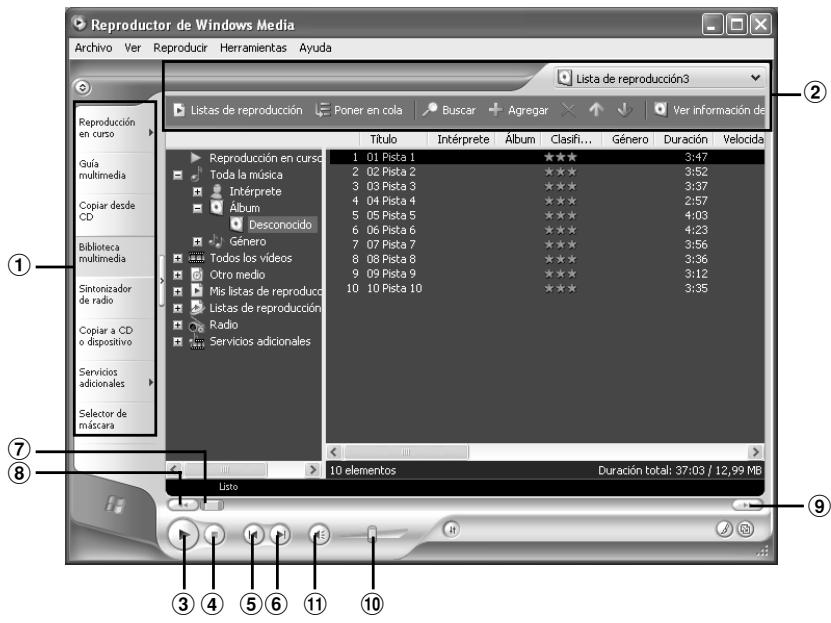Open the Ayuda menu
The image size is (831, 623).
click(315, 48)
